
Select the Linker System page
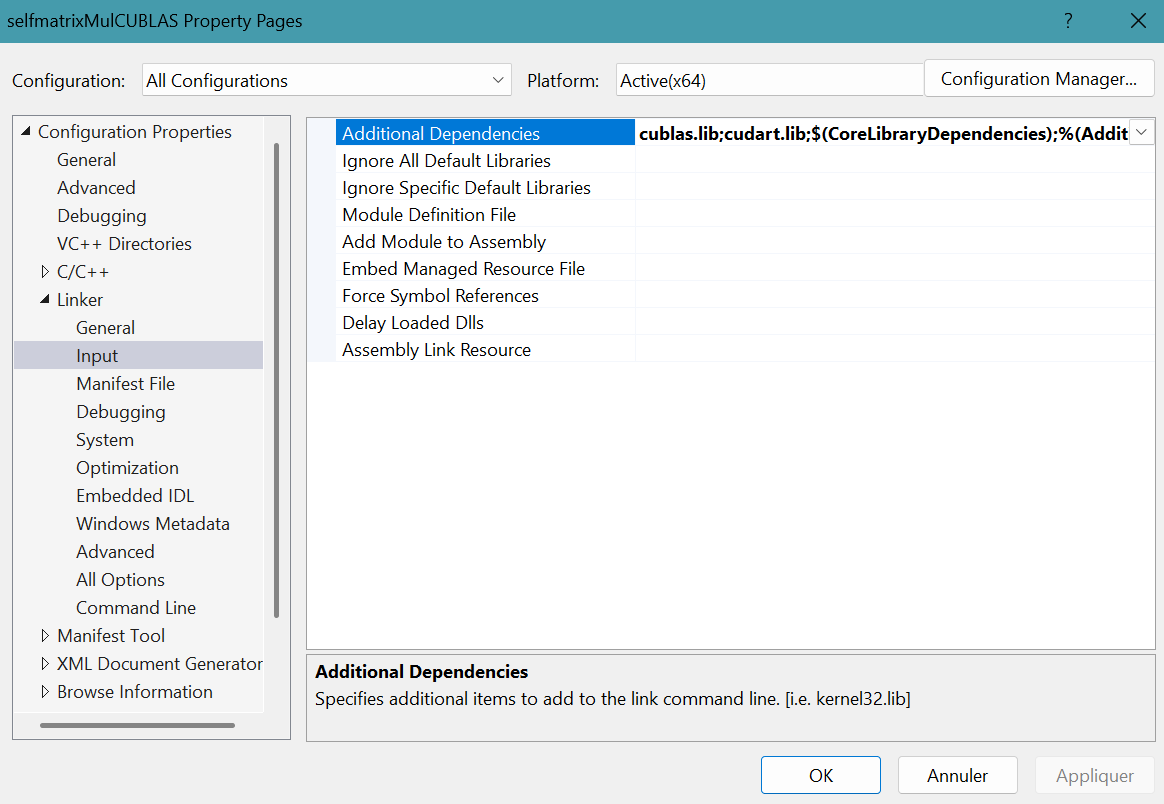click(x=105, y=440)
